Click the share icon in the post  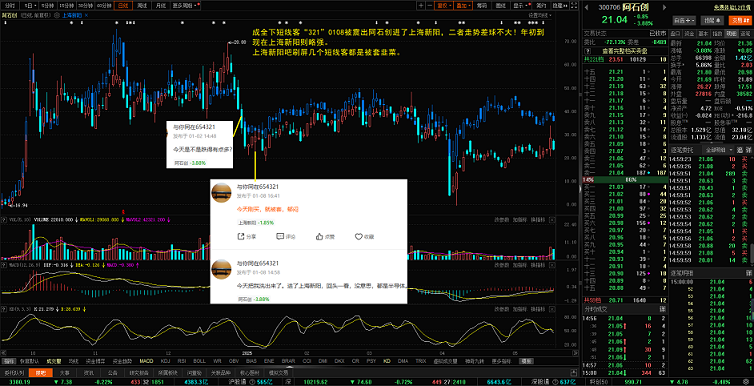click(x=241, y=236)
